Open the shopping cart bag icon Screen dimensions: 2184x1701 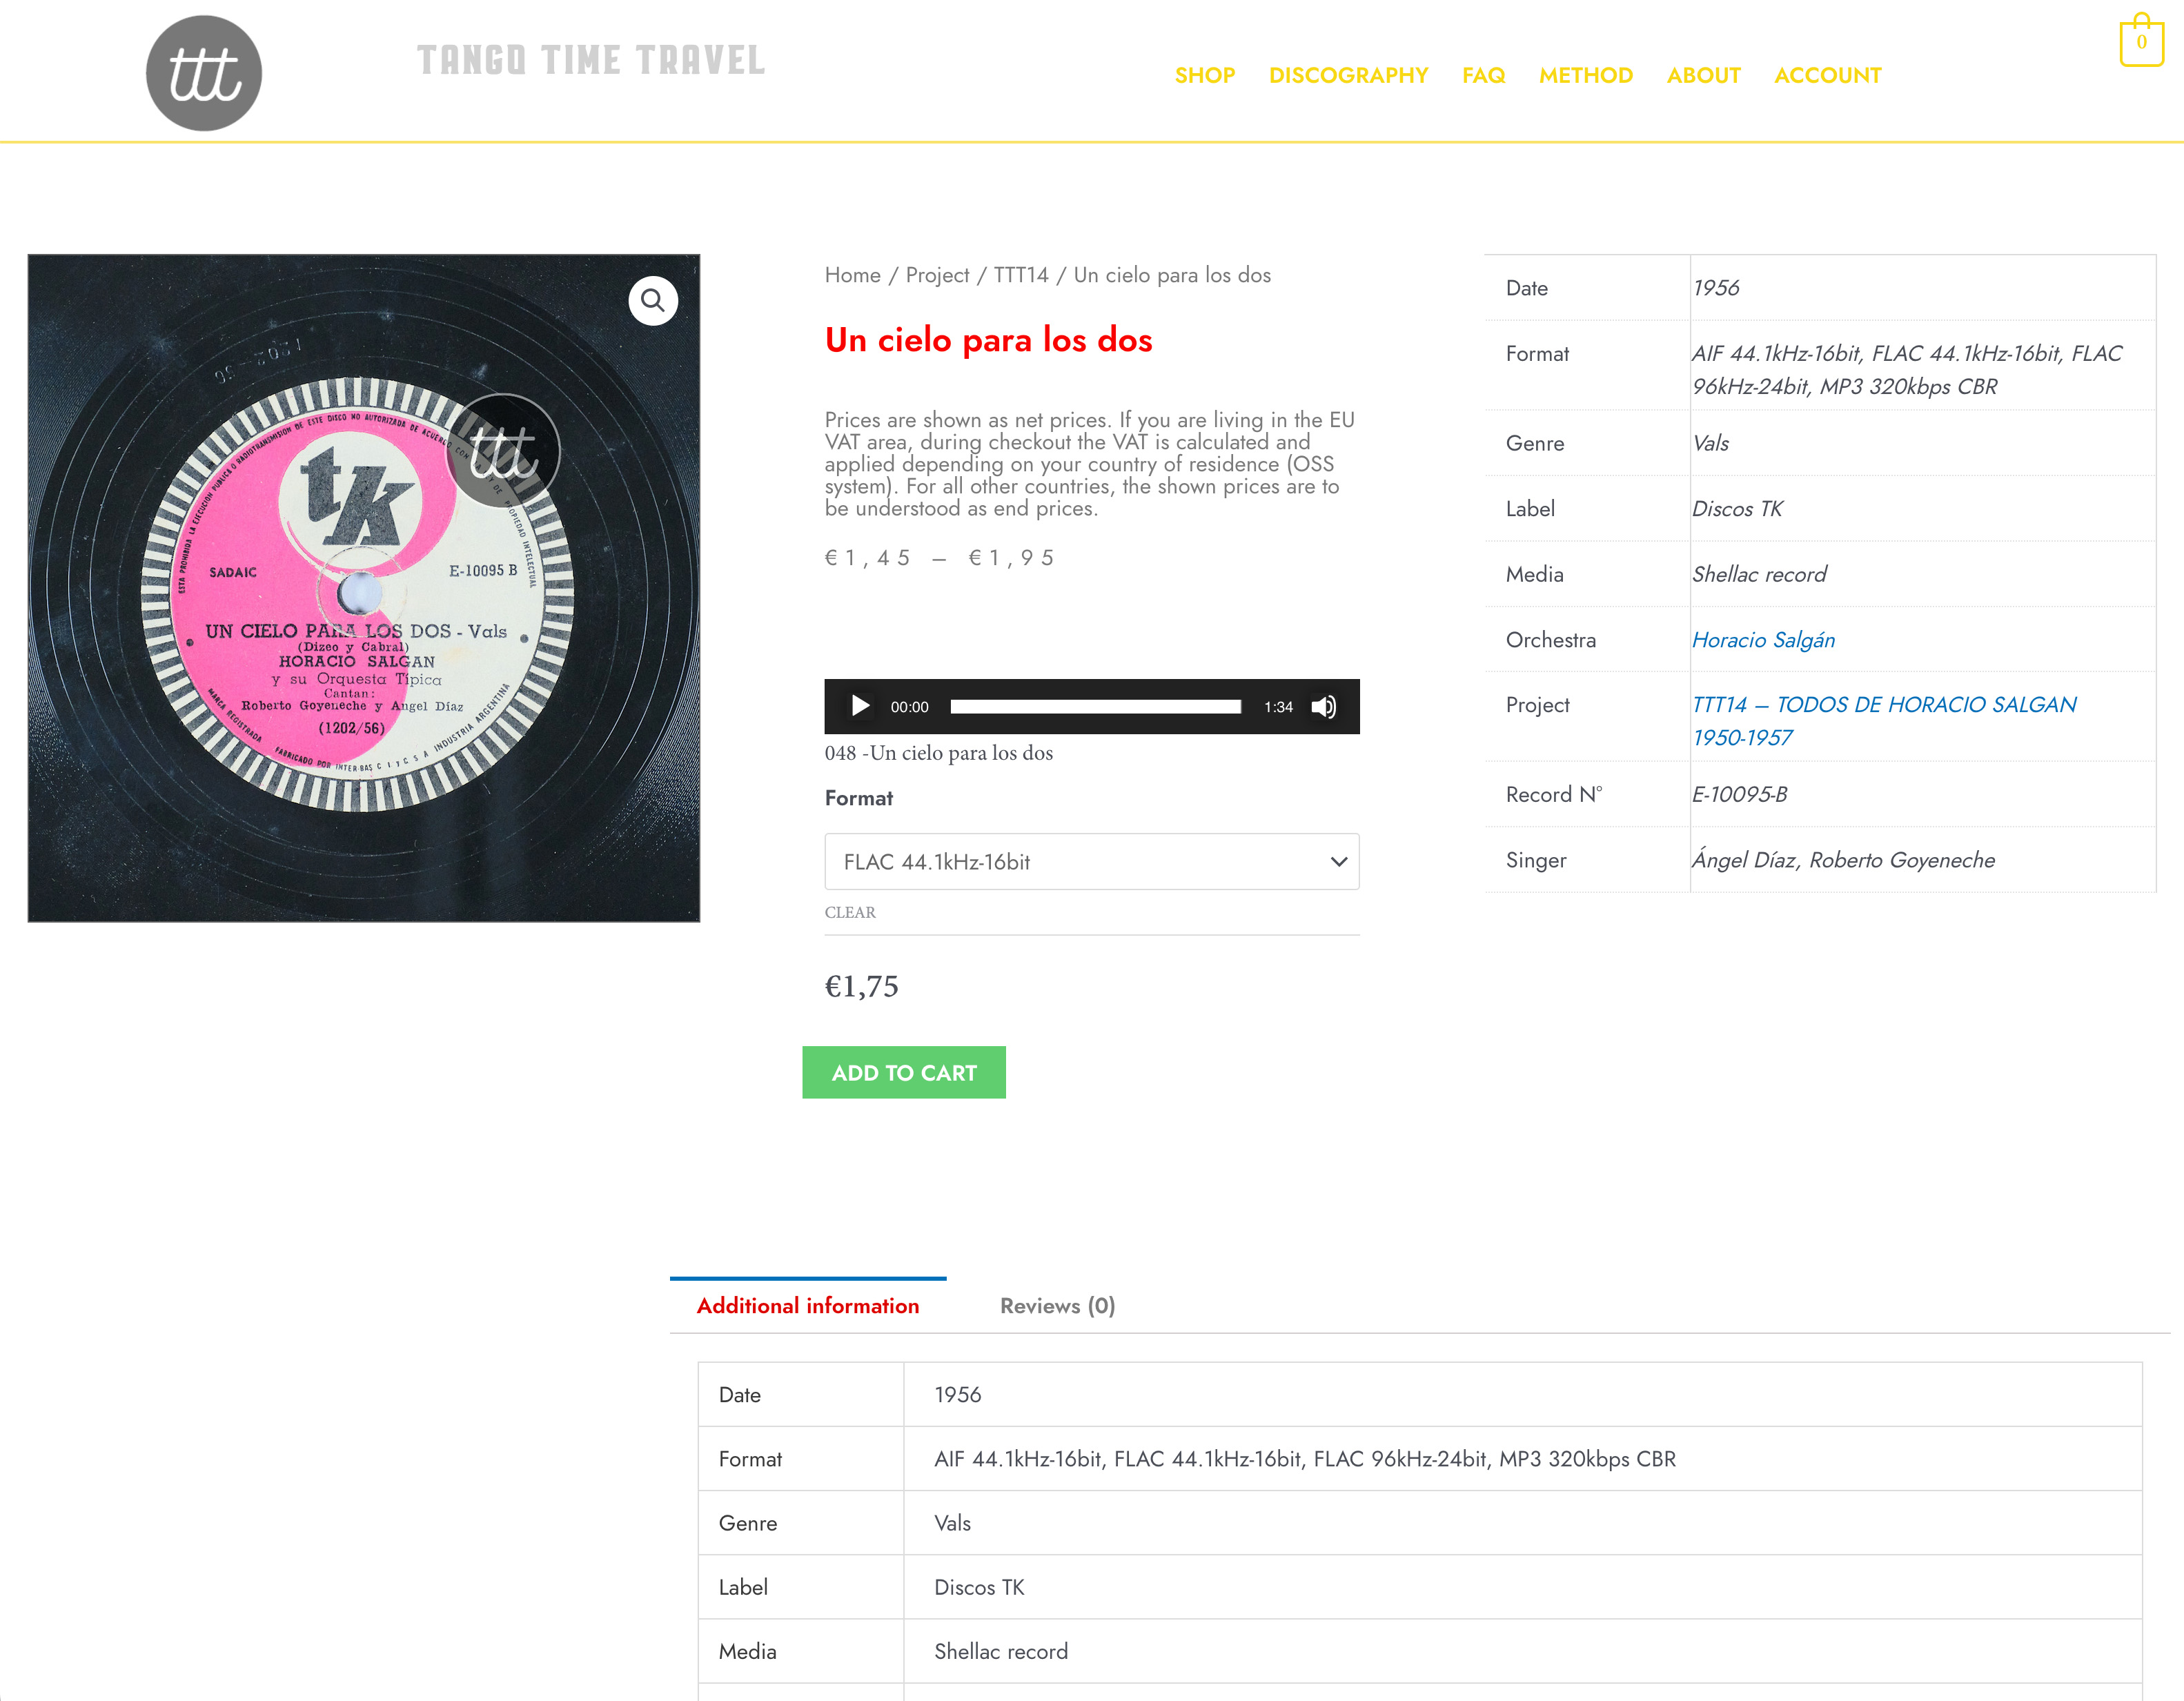[x=2141, y=41]
